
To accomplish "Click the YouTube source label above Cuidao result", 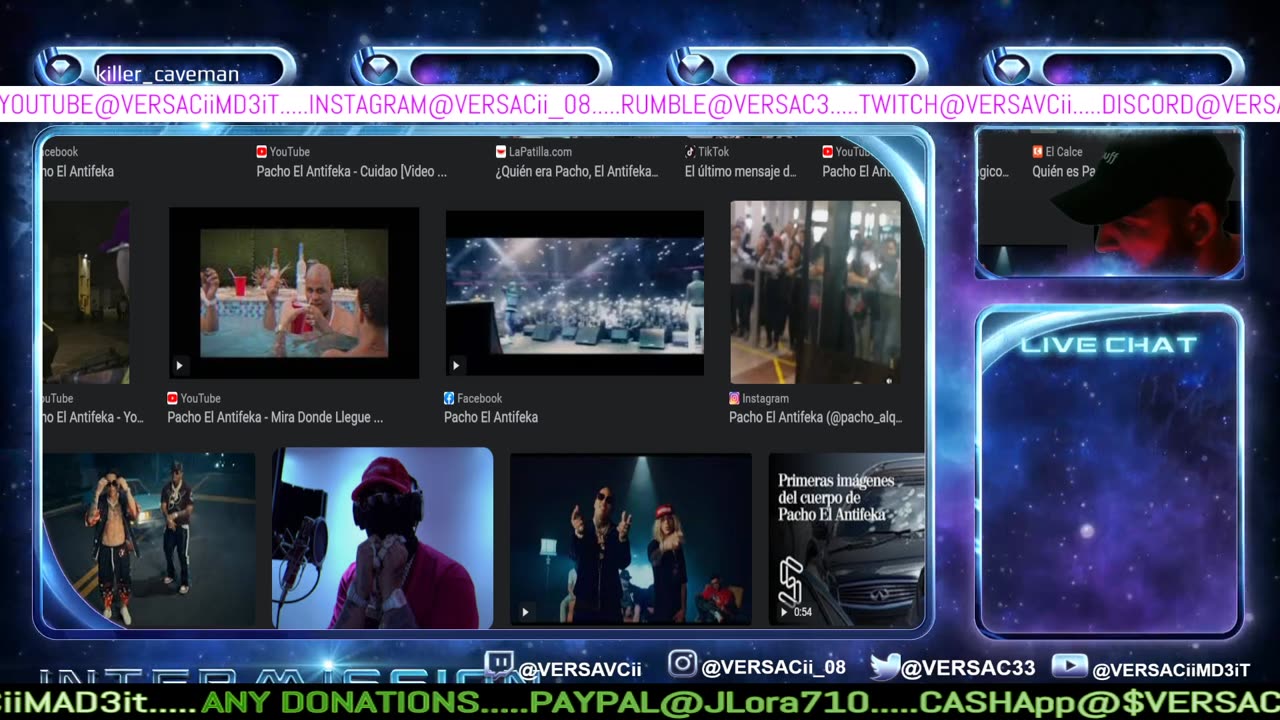I will 289,152.
